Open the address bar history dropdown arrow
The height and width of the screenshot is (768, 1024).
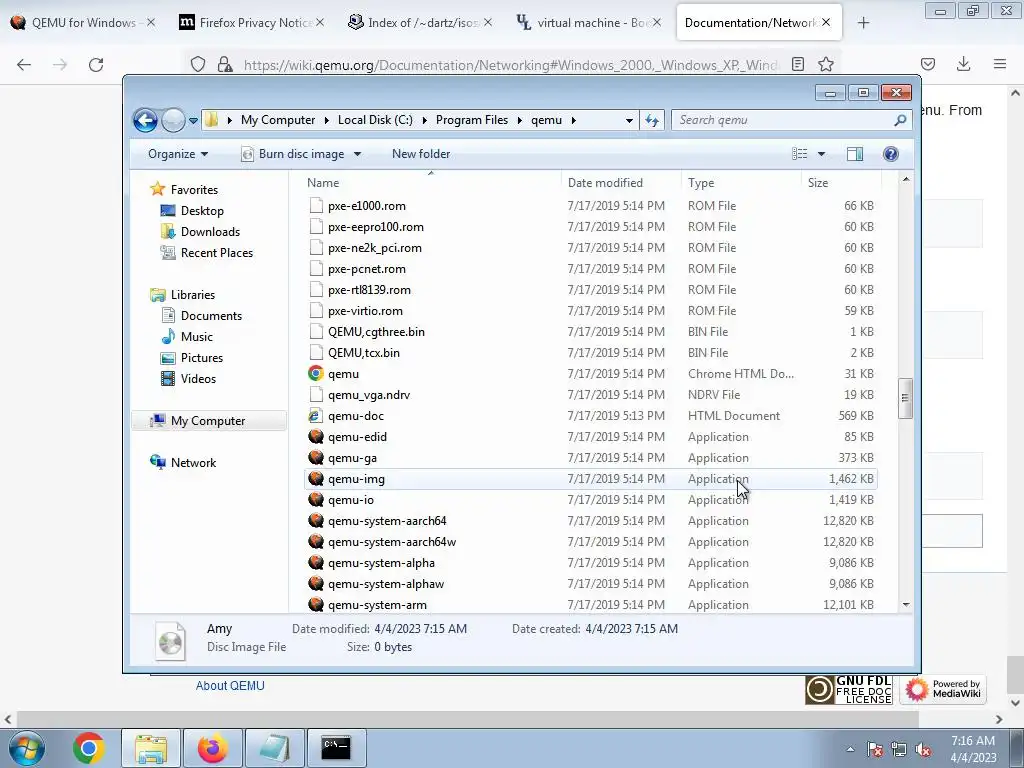[629, 120]
